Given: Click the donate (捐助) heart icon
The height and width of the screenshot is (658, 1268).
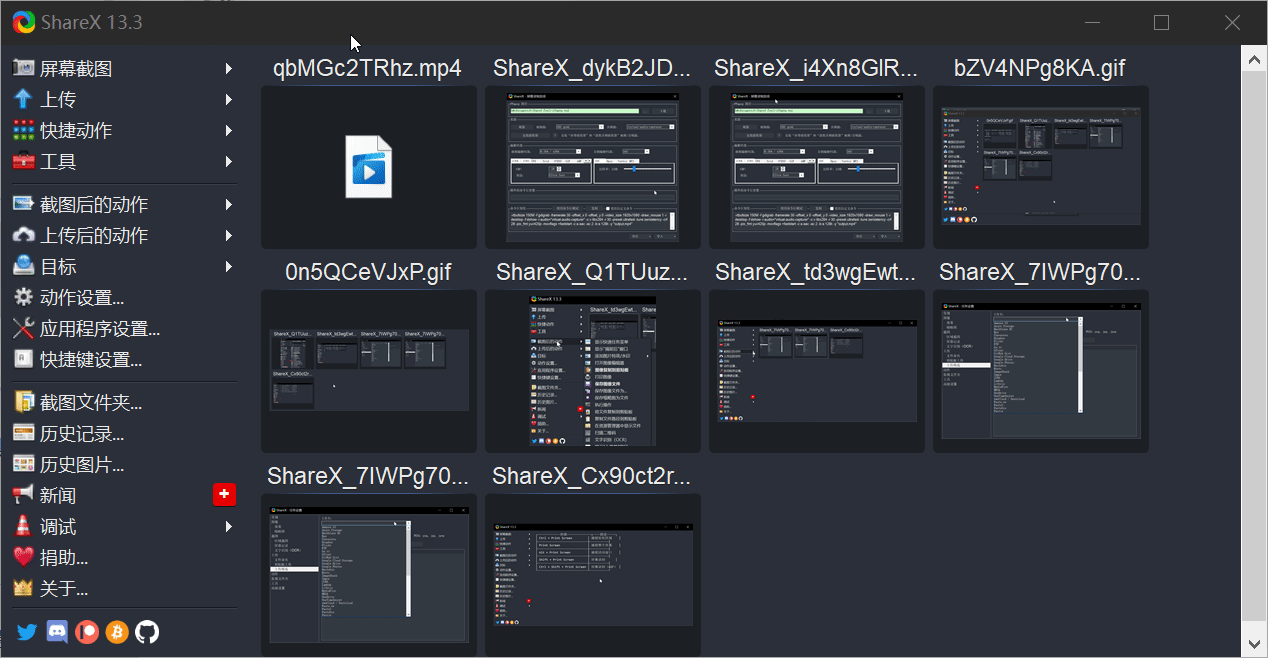Looking at the screenshot, I should [24, 557].
